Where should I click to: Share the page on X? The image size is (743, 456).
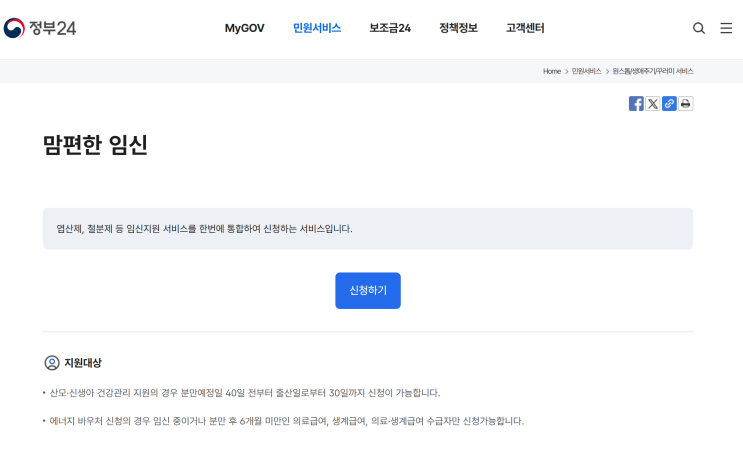pos(652,103)
